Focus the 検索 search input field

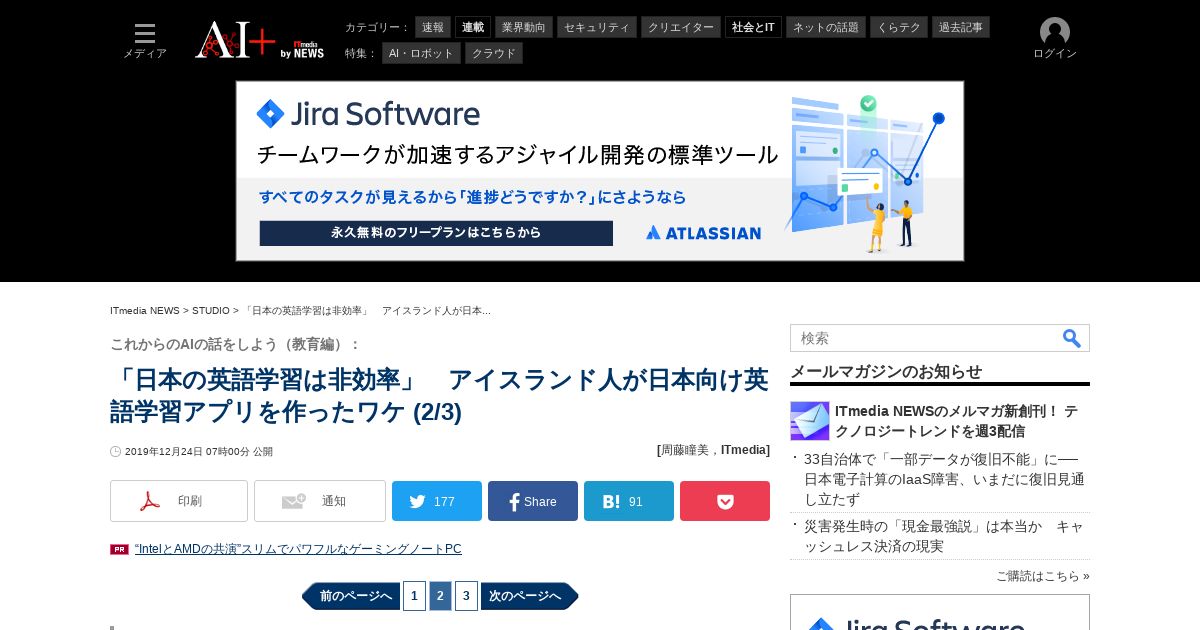pyautogui.click(x=925, y=338)
